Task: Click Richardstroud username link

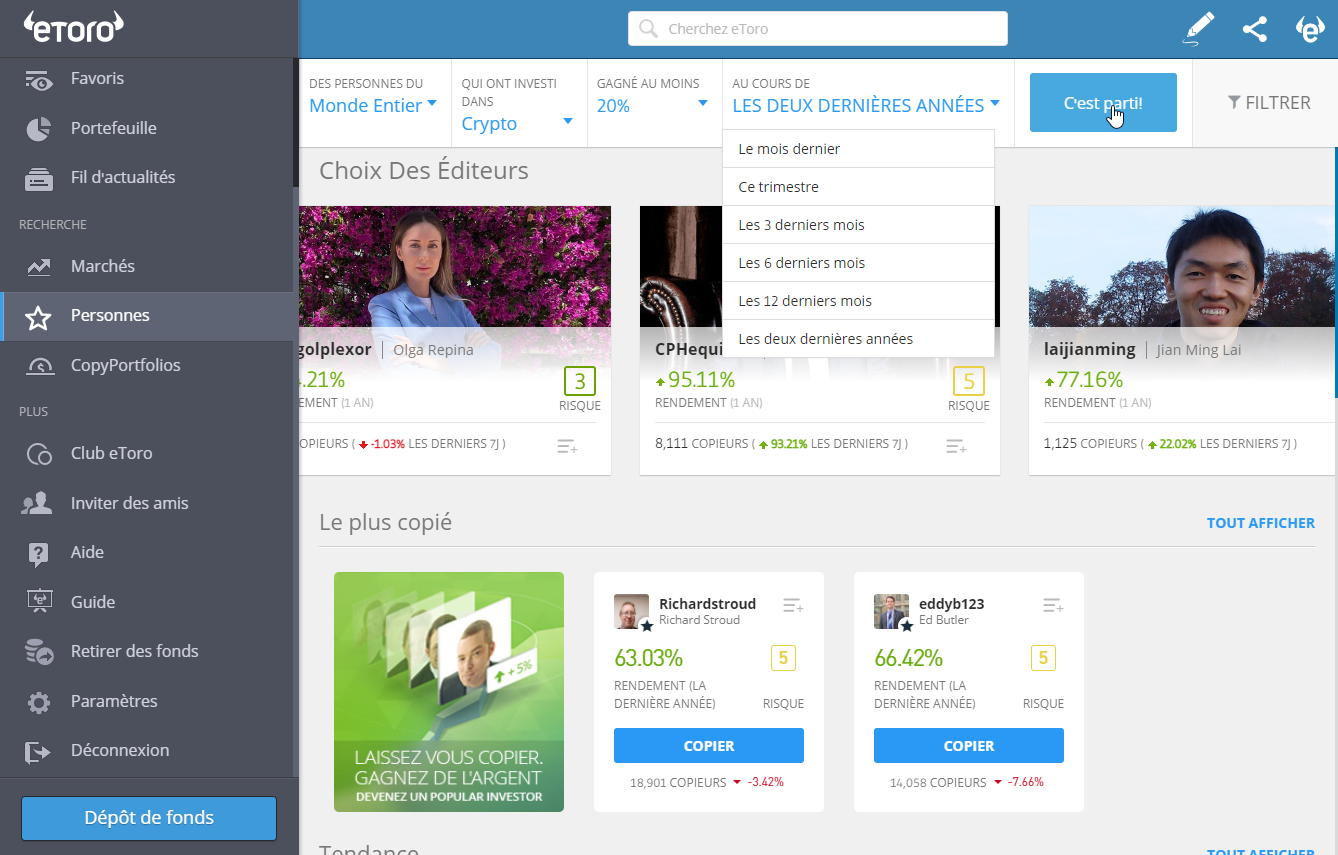Action: 707,604
